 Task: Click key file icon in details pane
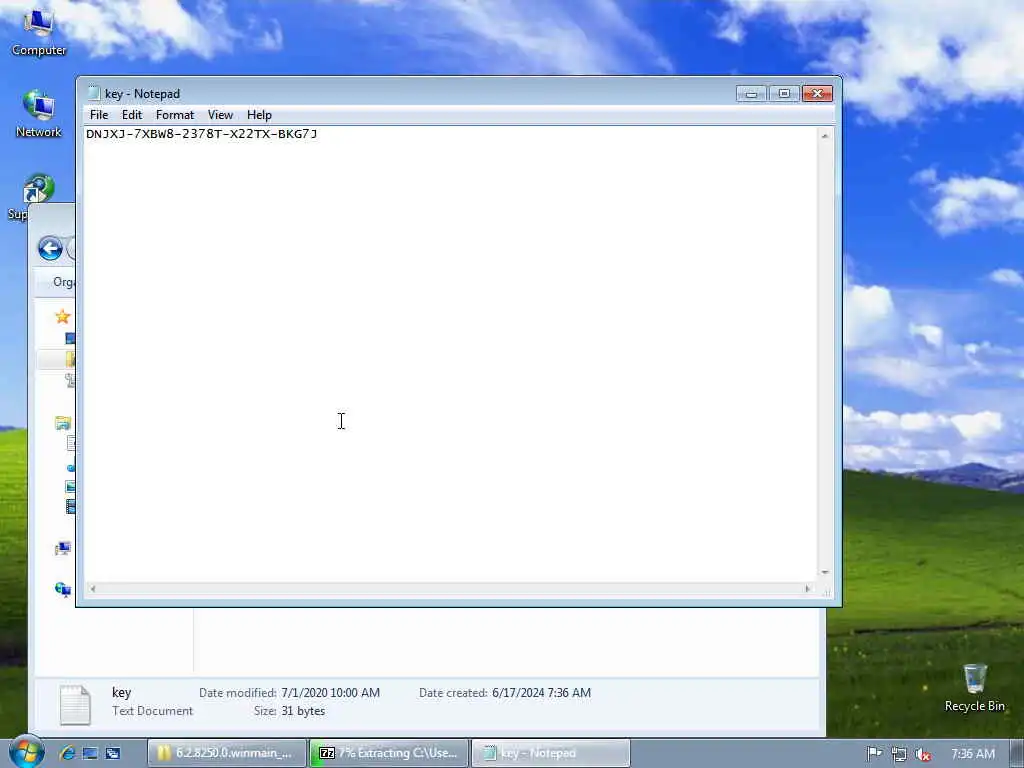coord(75,705)
